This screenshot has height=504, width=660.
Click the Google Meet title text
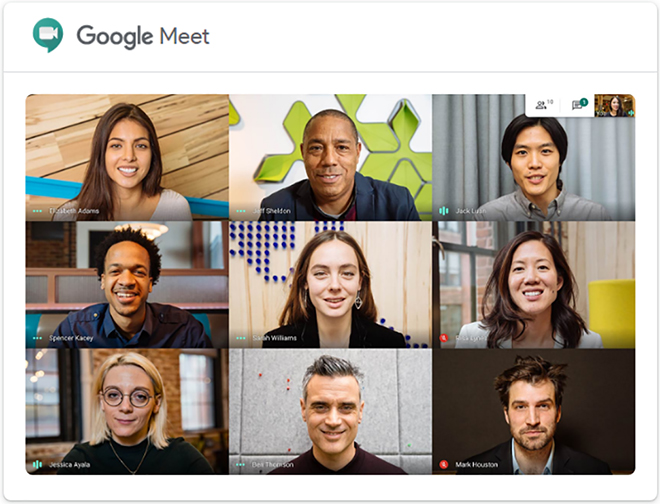coord(143,36)
